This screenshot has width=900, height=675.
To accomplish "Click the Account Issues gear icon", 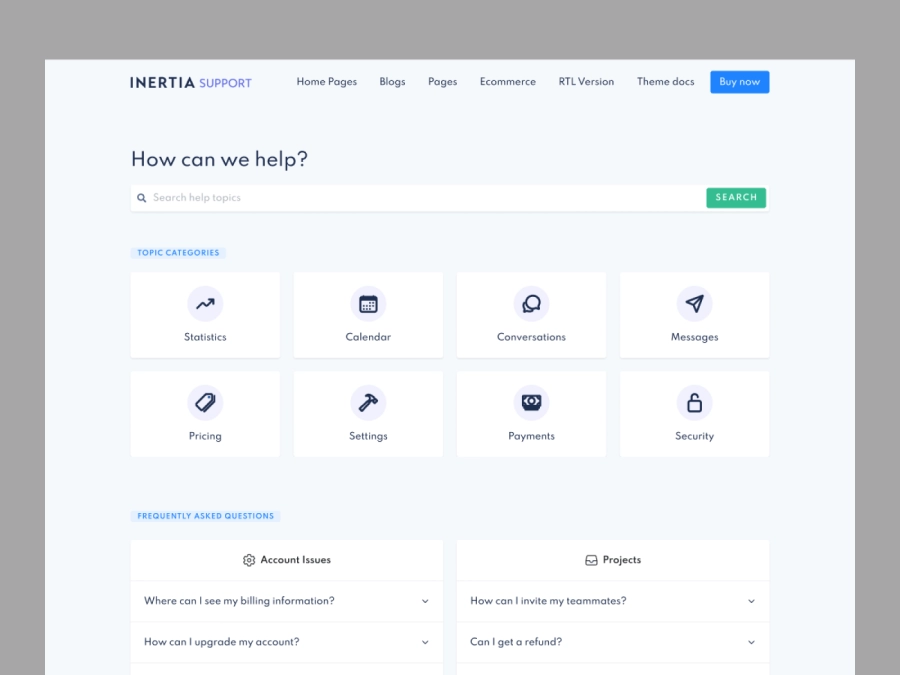I will pos(248,560).
